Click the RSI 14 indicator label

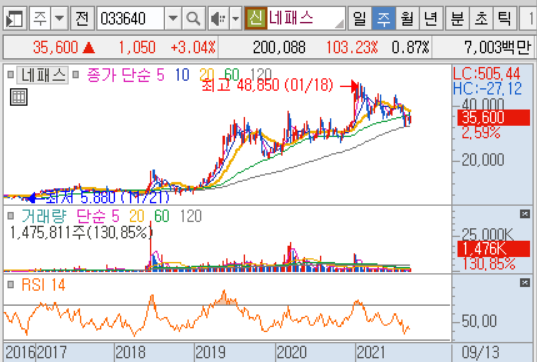tap(43, 285)
